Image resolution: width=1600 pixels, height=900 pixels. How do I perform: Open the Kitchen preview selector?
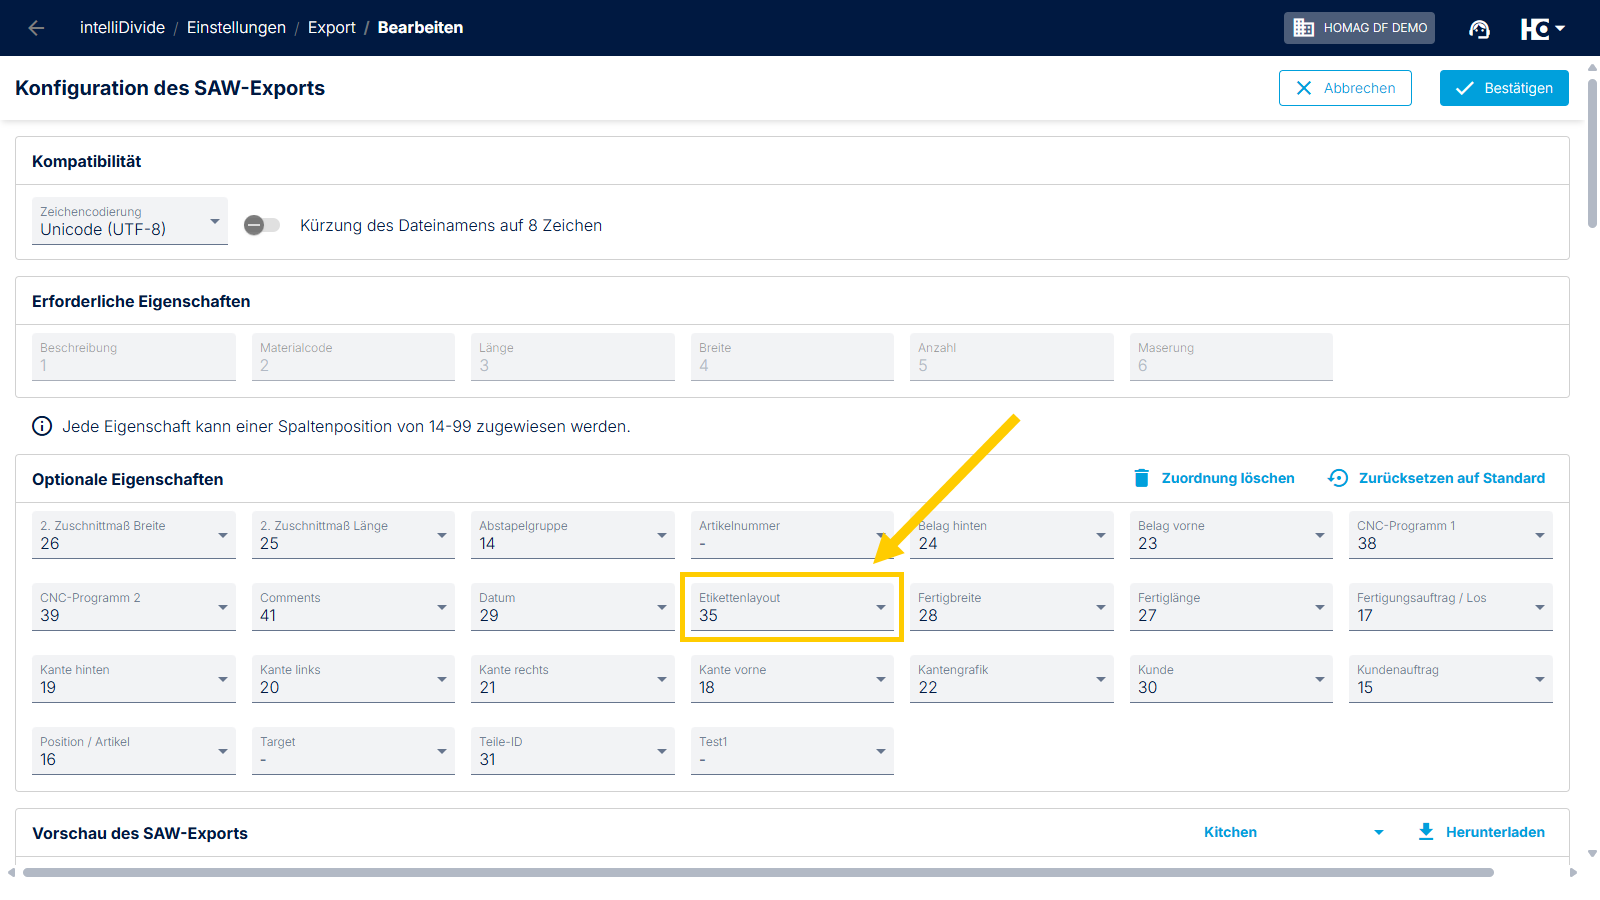1293,832
